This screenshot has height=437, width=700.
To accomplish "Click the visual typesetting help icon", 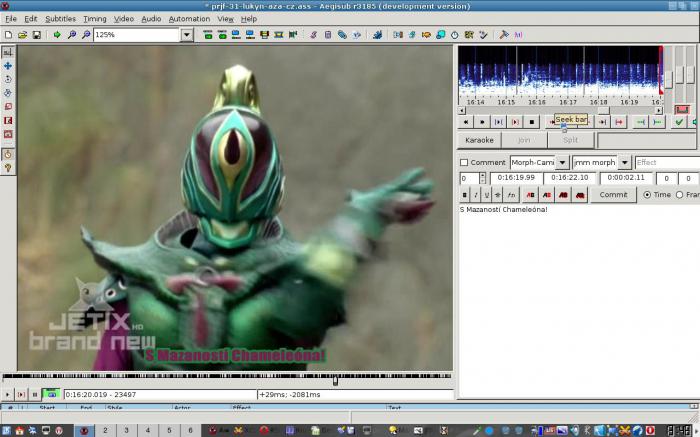I will tap(8, 168).
